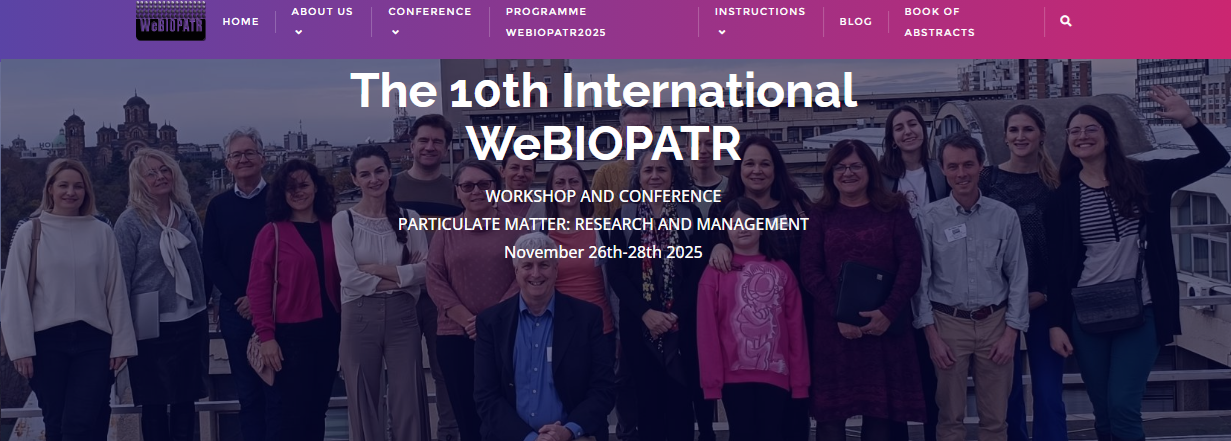Open Programme WeBIOPATR2025 page
Image resolution: width=1231 pixels, height=441 pixels.
point(555,22)
